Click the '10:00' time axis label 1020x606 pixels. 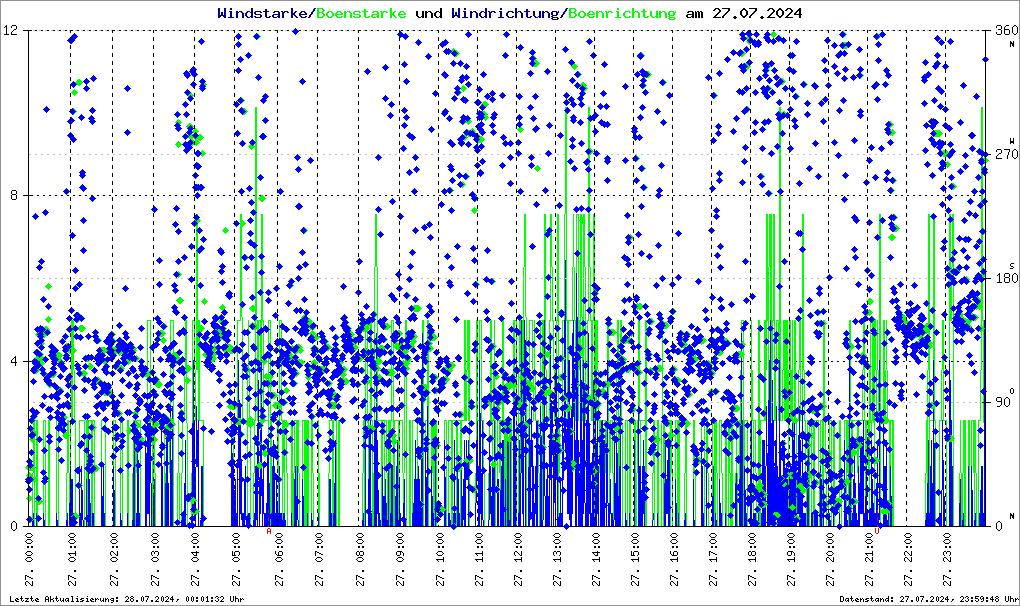pos(440,549)
